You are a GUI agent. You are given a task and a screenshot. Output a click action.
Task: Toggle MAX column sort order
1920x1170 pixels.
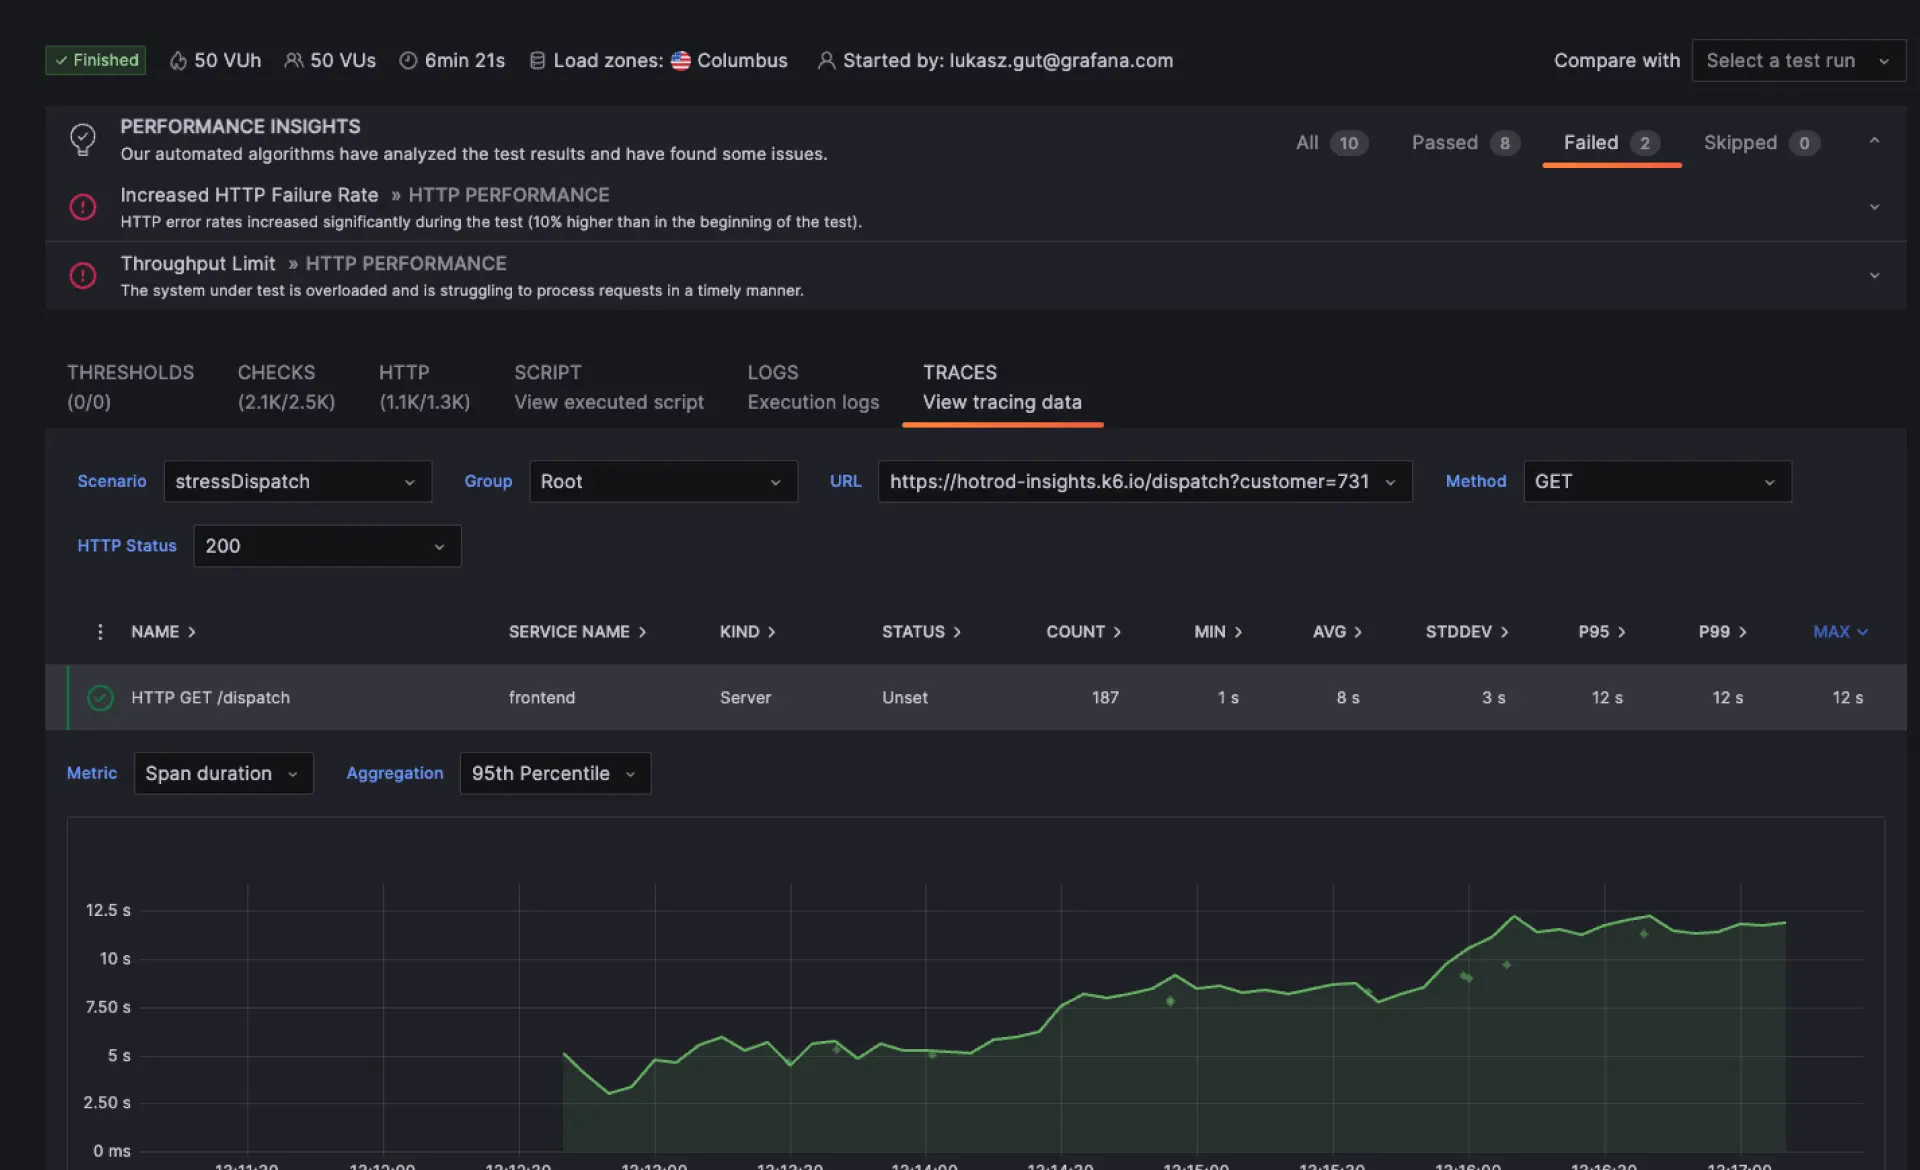click(x=1840, y=632)
